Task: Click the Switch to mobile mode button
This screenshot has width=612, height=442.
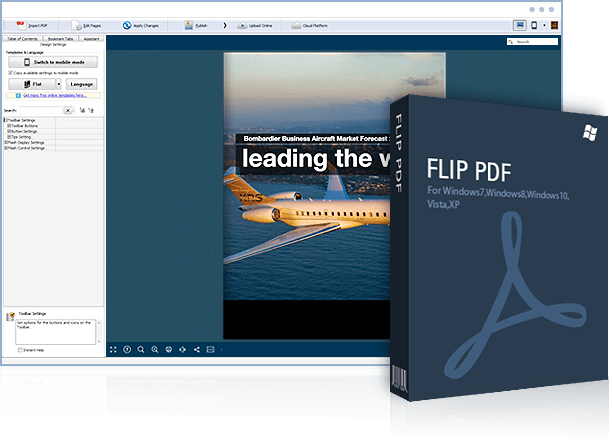Action: click(x=52, y=62)
